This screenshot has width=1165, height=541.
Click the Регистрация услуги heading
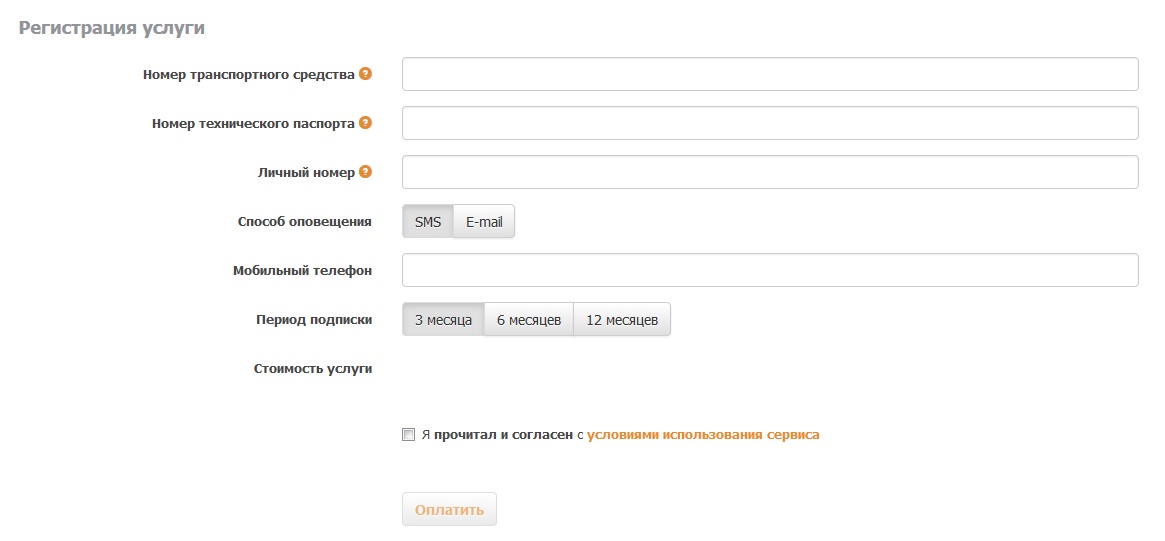tap(111, 28)
